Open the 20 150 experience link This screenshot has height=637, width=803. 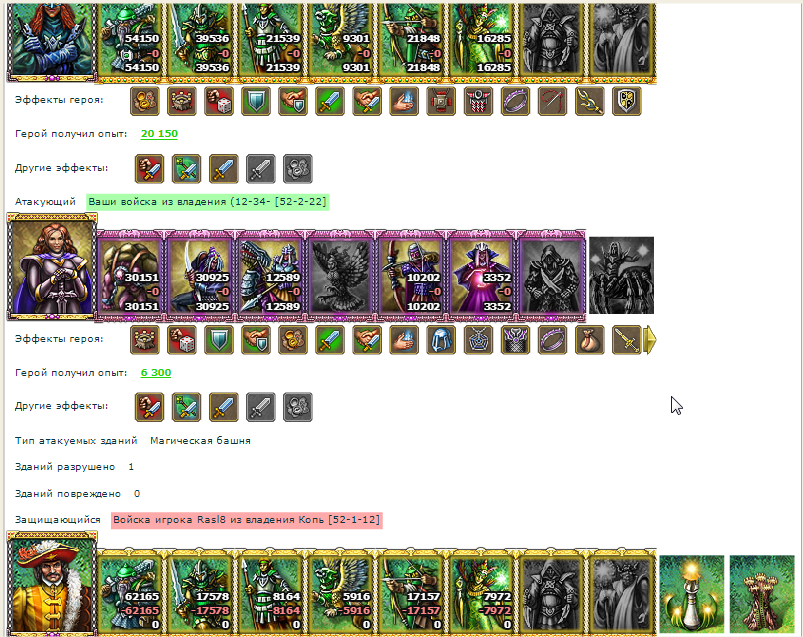159,134
